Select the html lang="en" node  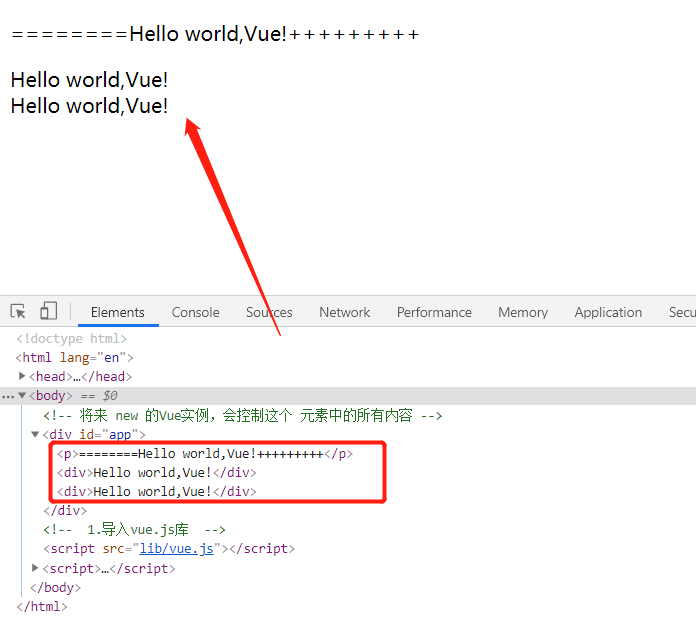74,357
